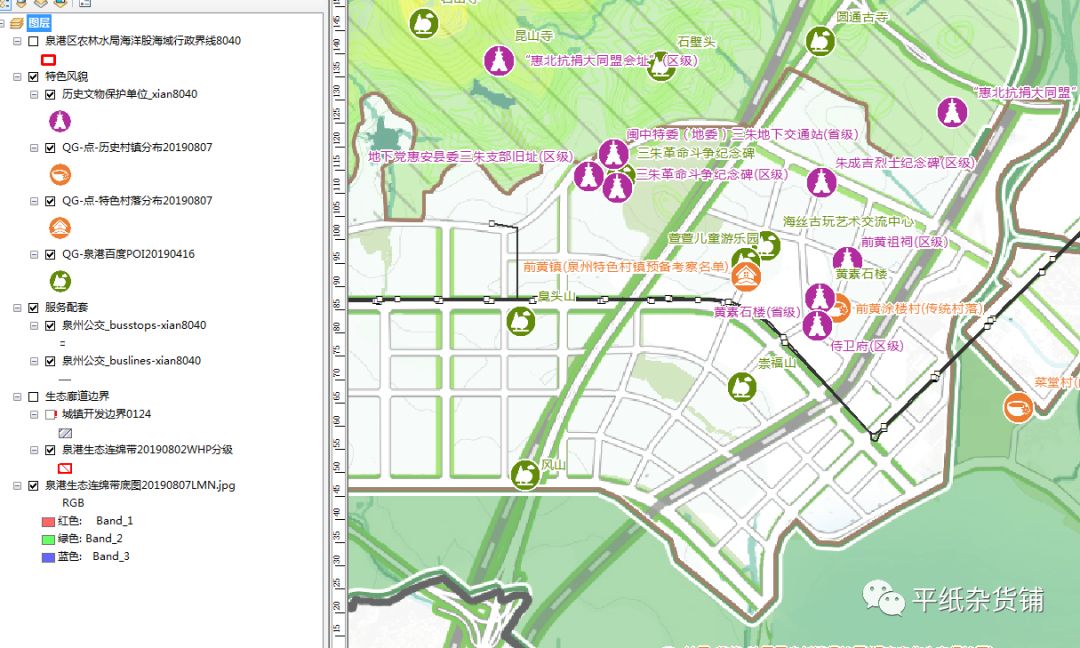Click the vertical ruler beside the map
The height and width of the screenshot is (648, 1080).
pos(337,324)
